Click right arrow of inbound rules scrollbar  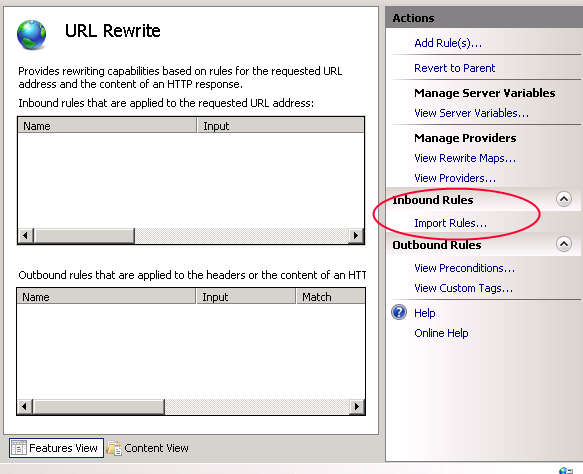pos(356,235)
